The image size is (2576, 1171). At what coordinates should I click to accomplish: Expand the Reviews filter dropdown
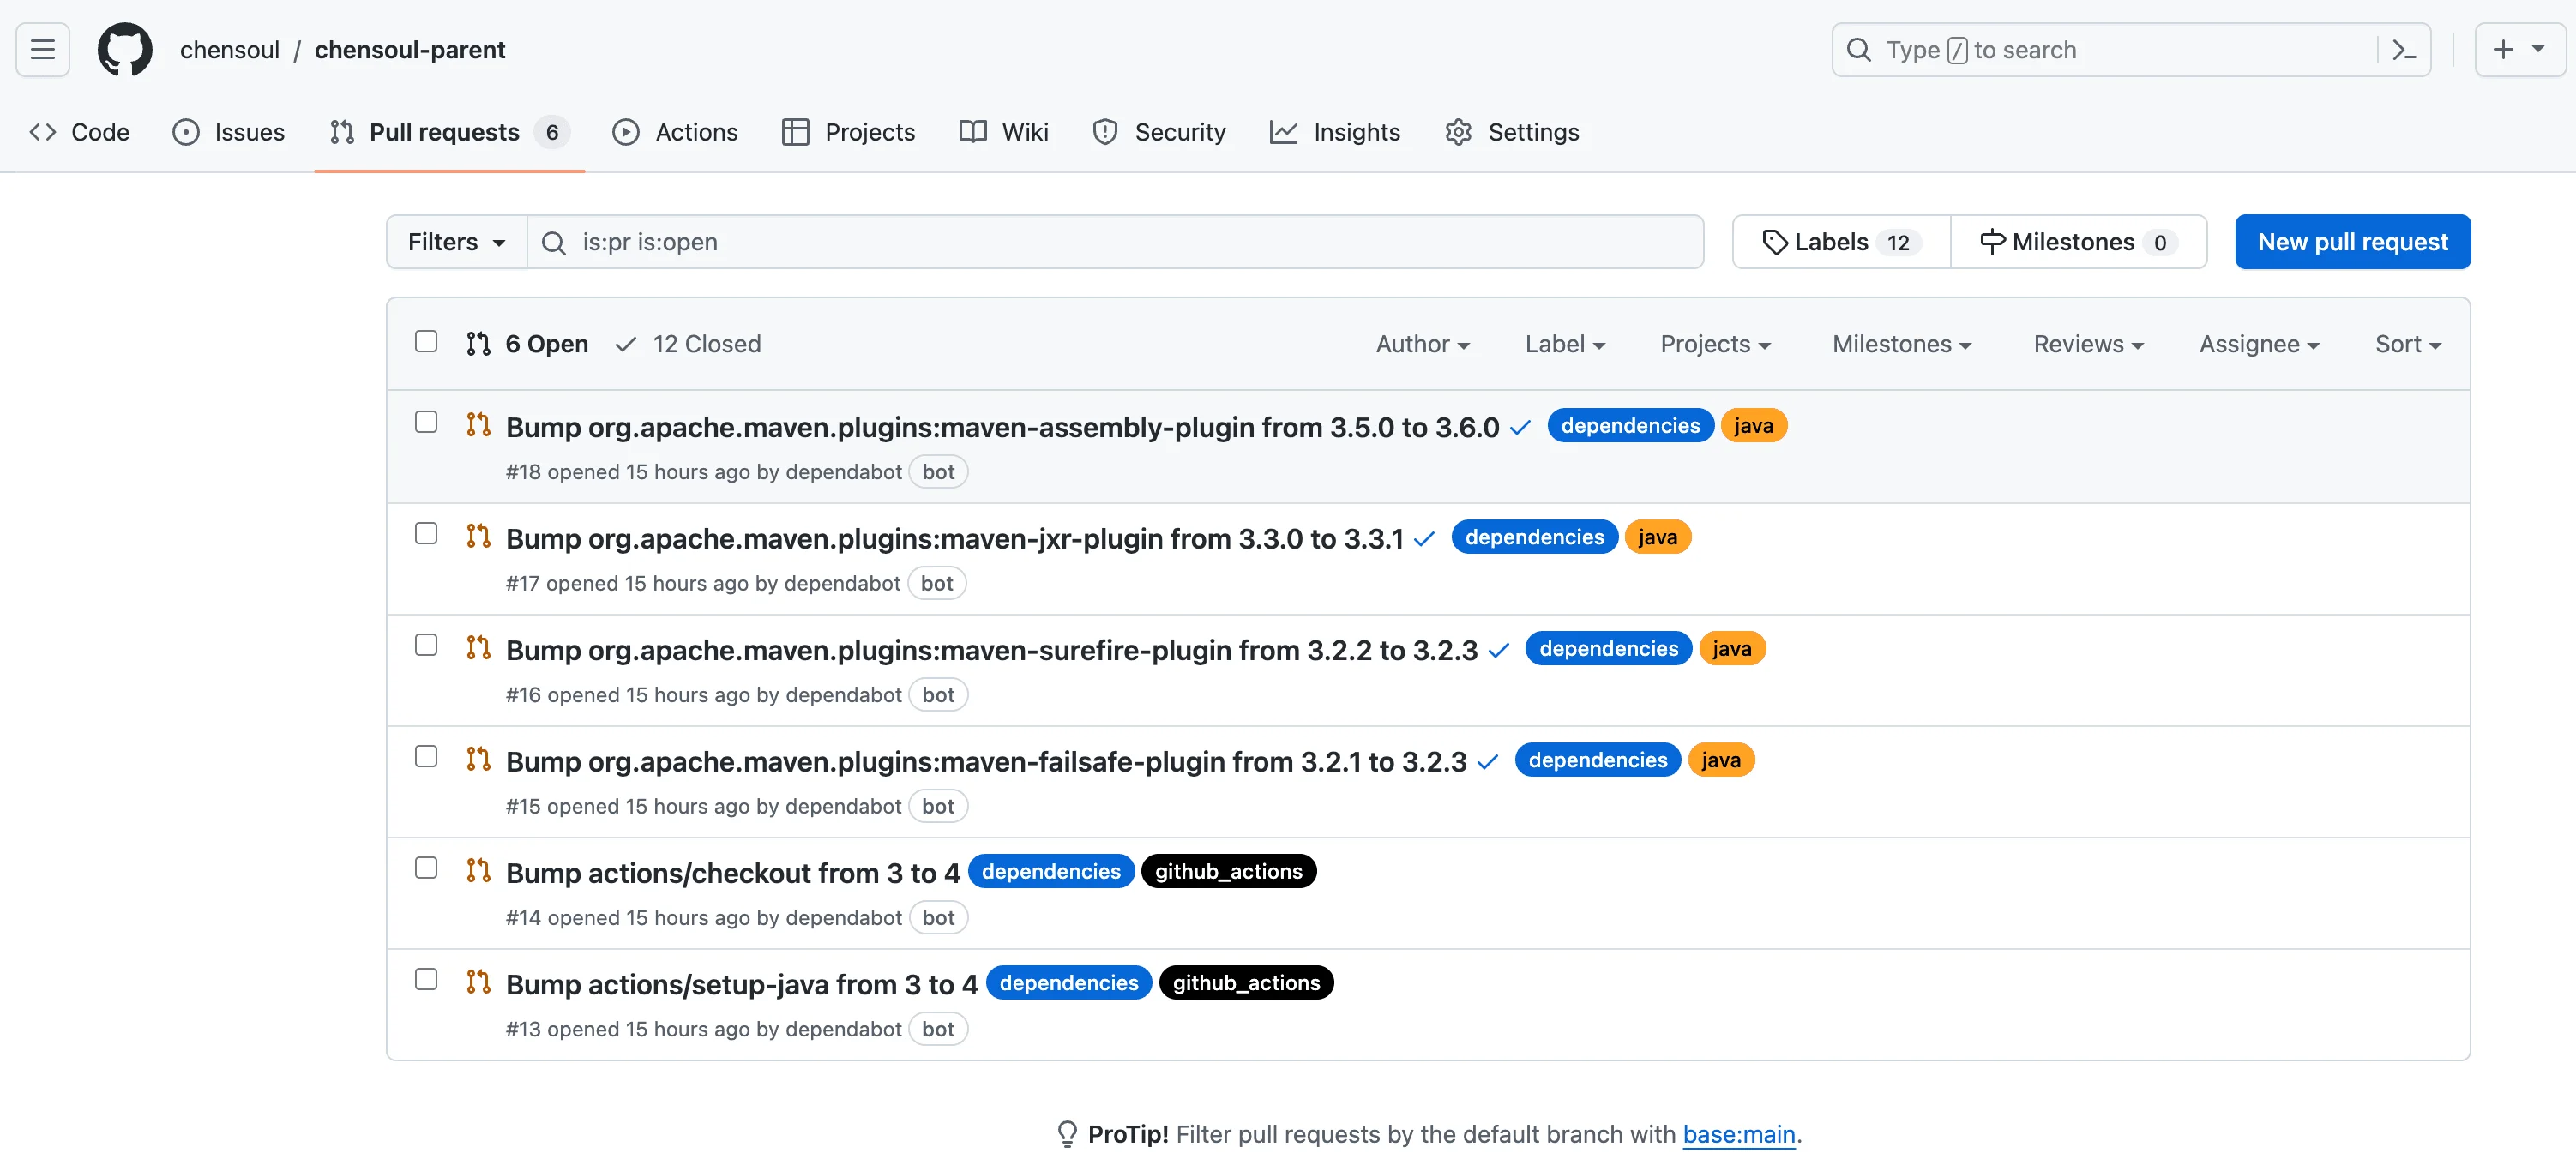[2088, 344]
